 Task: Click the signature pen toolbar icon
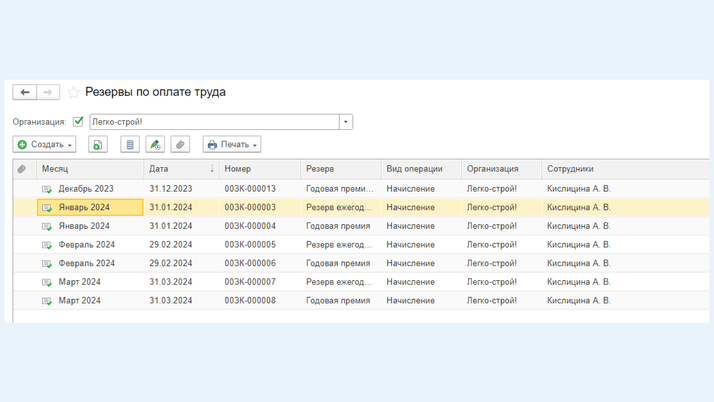tap(155, 145)
